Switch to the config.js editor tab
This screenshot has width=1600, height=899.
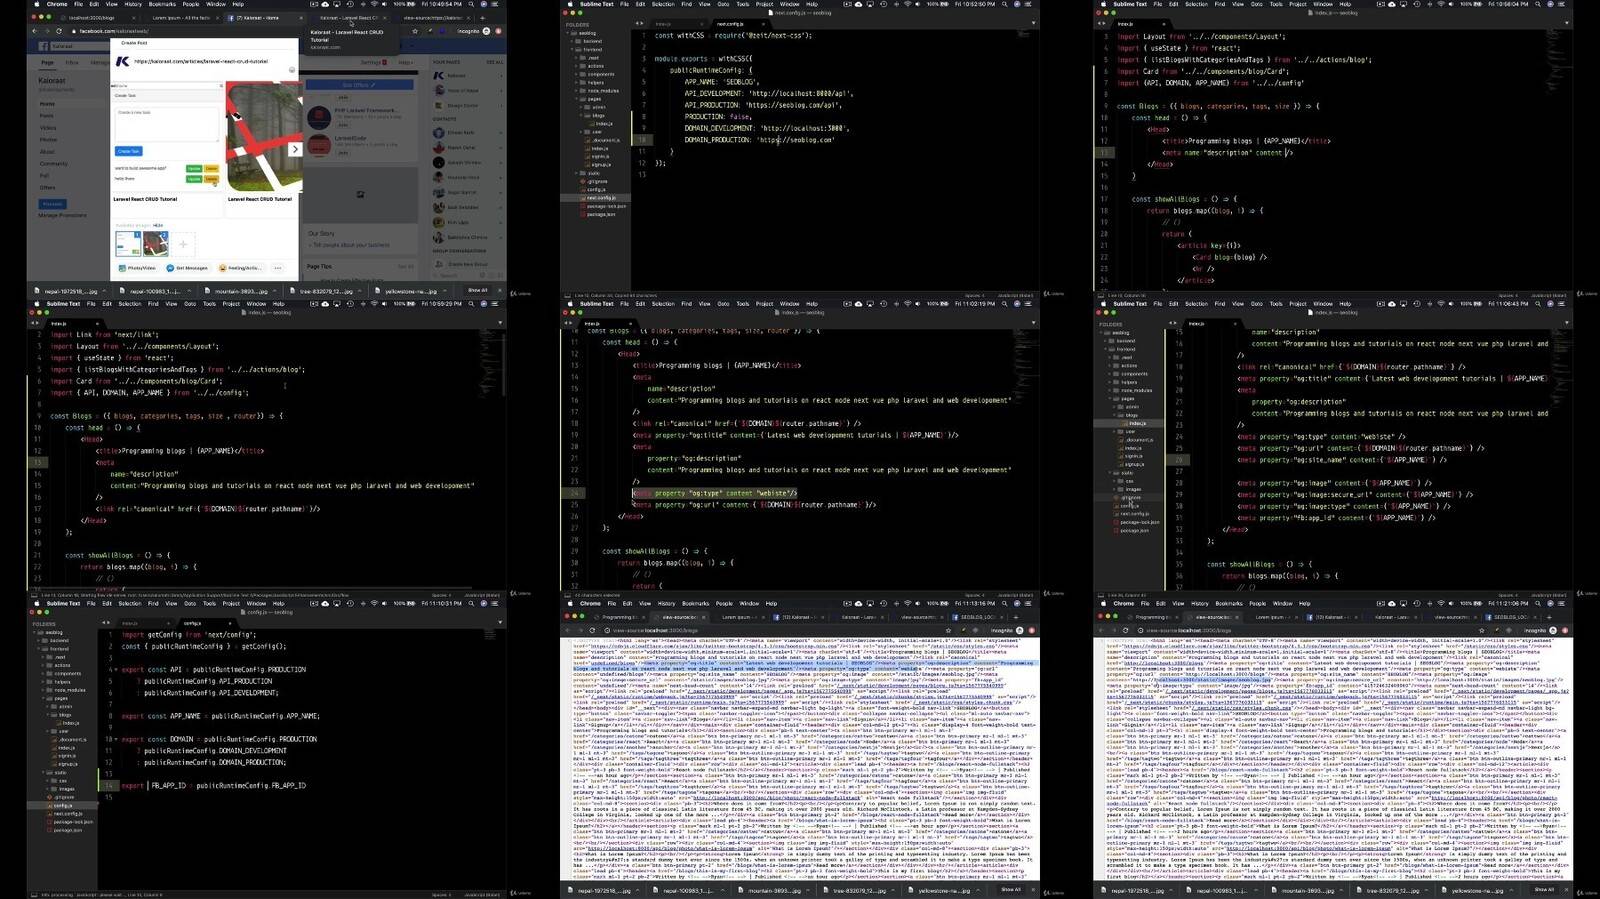click(193, 623)
